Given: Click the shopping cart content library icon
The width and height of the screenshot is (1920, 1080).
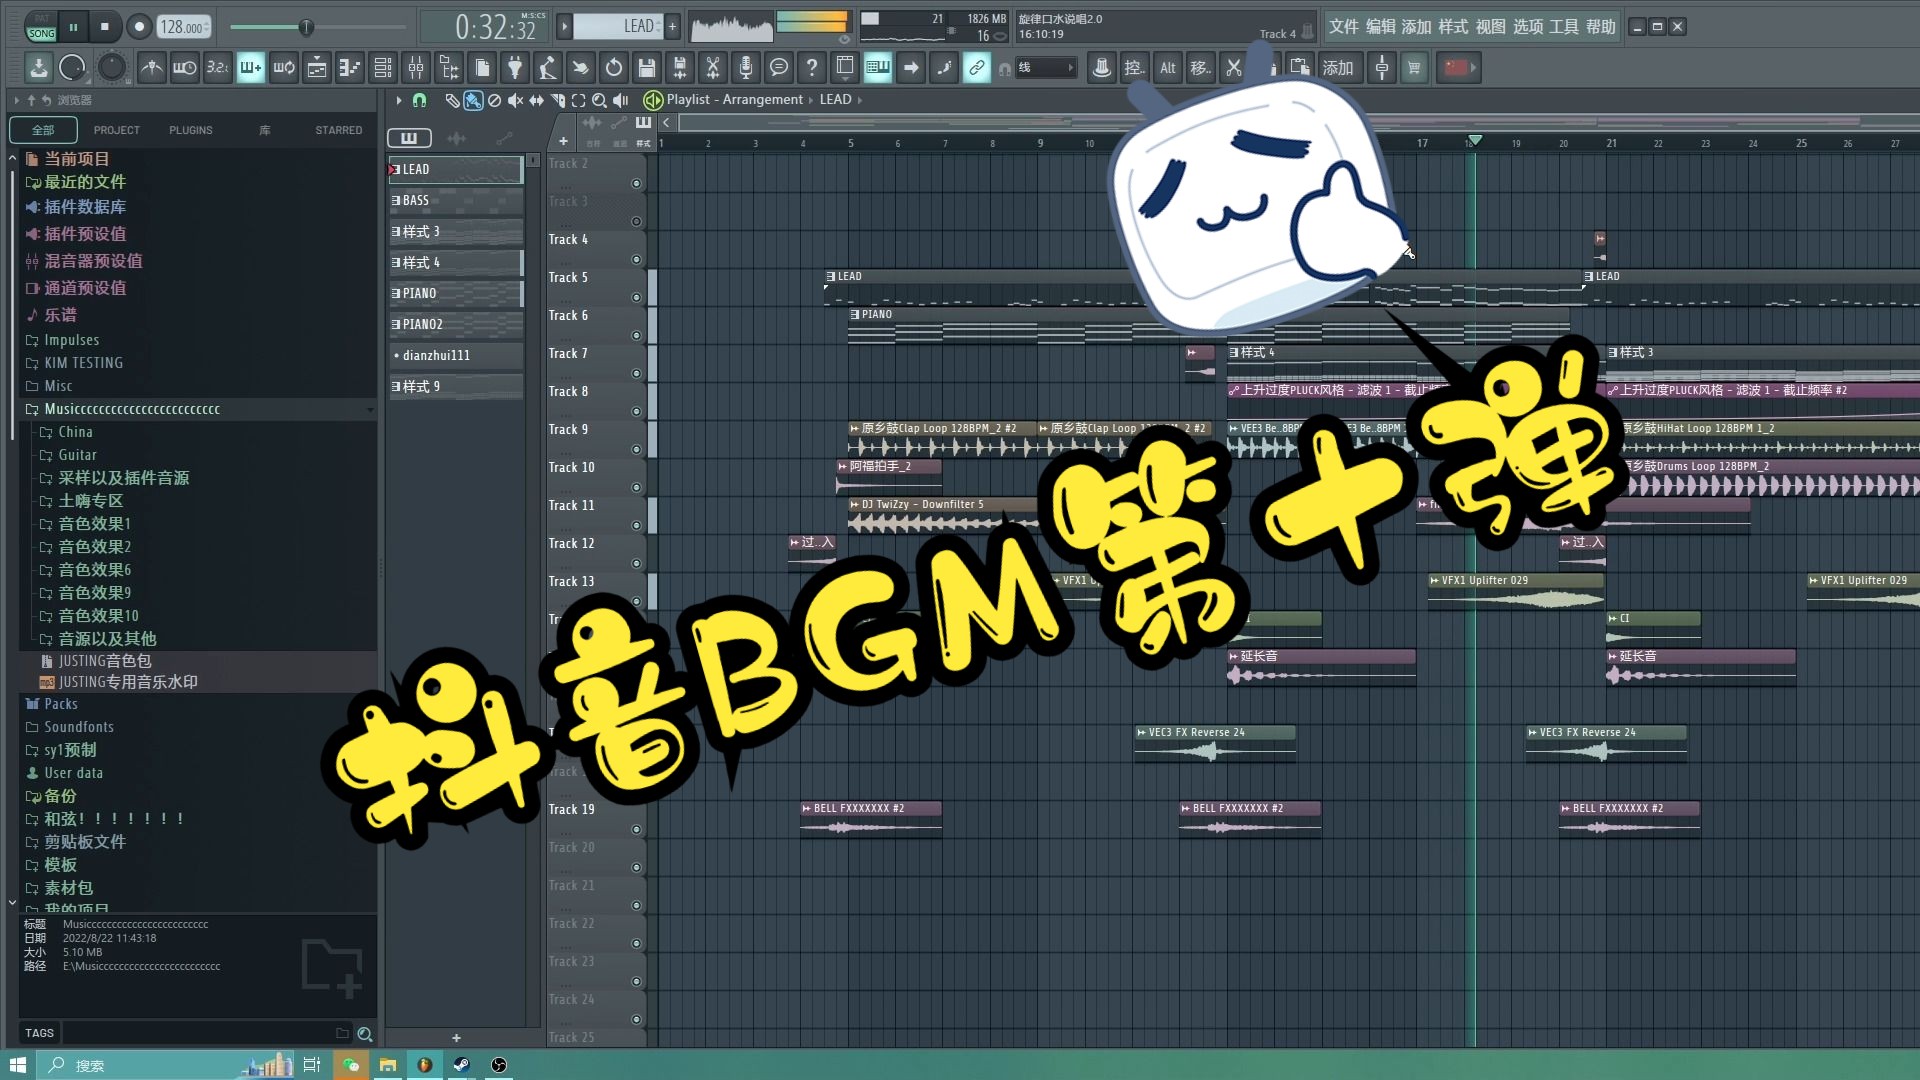Looking at the screenshot, I should tap(1414, 68).
